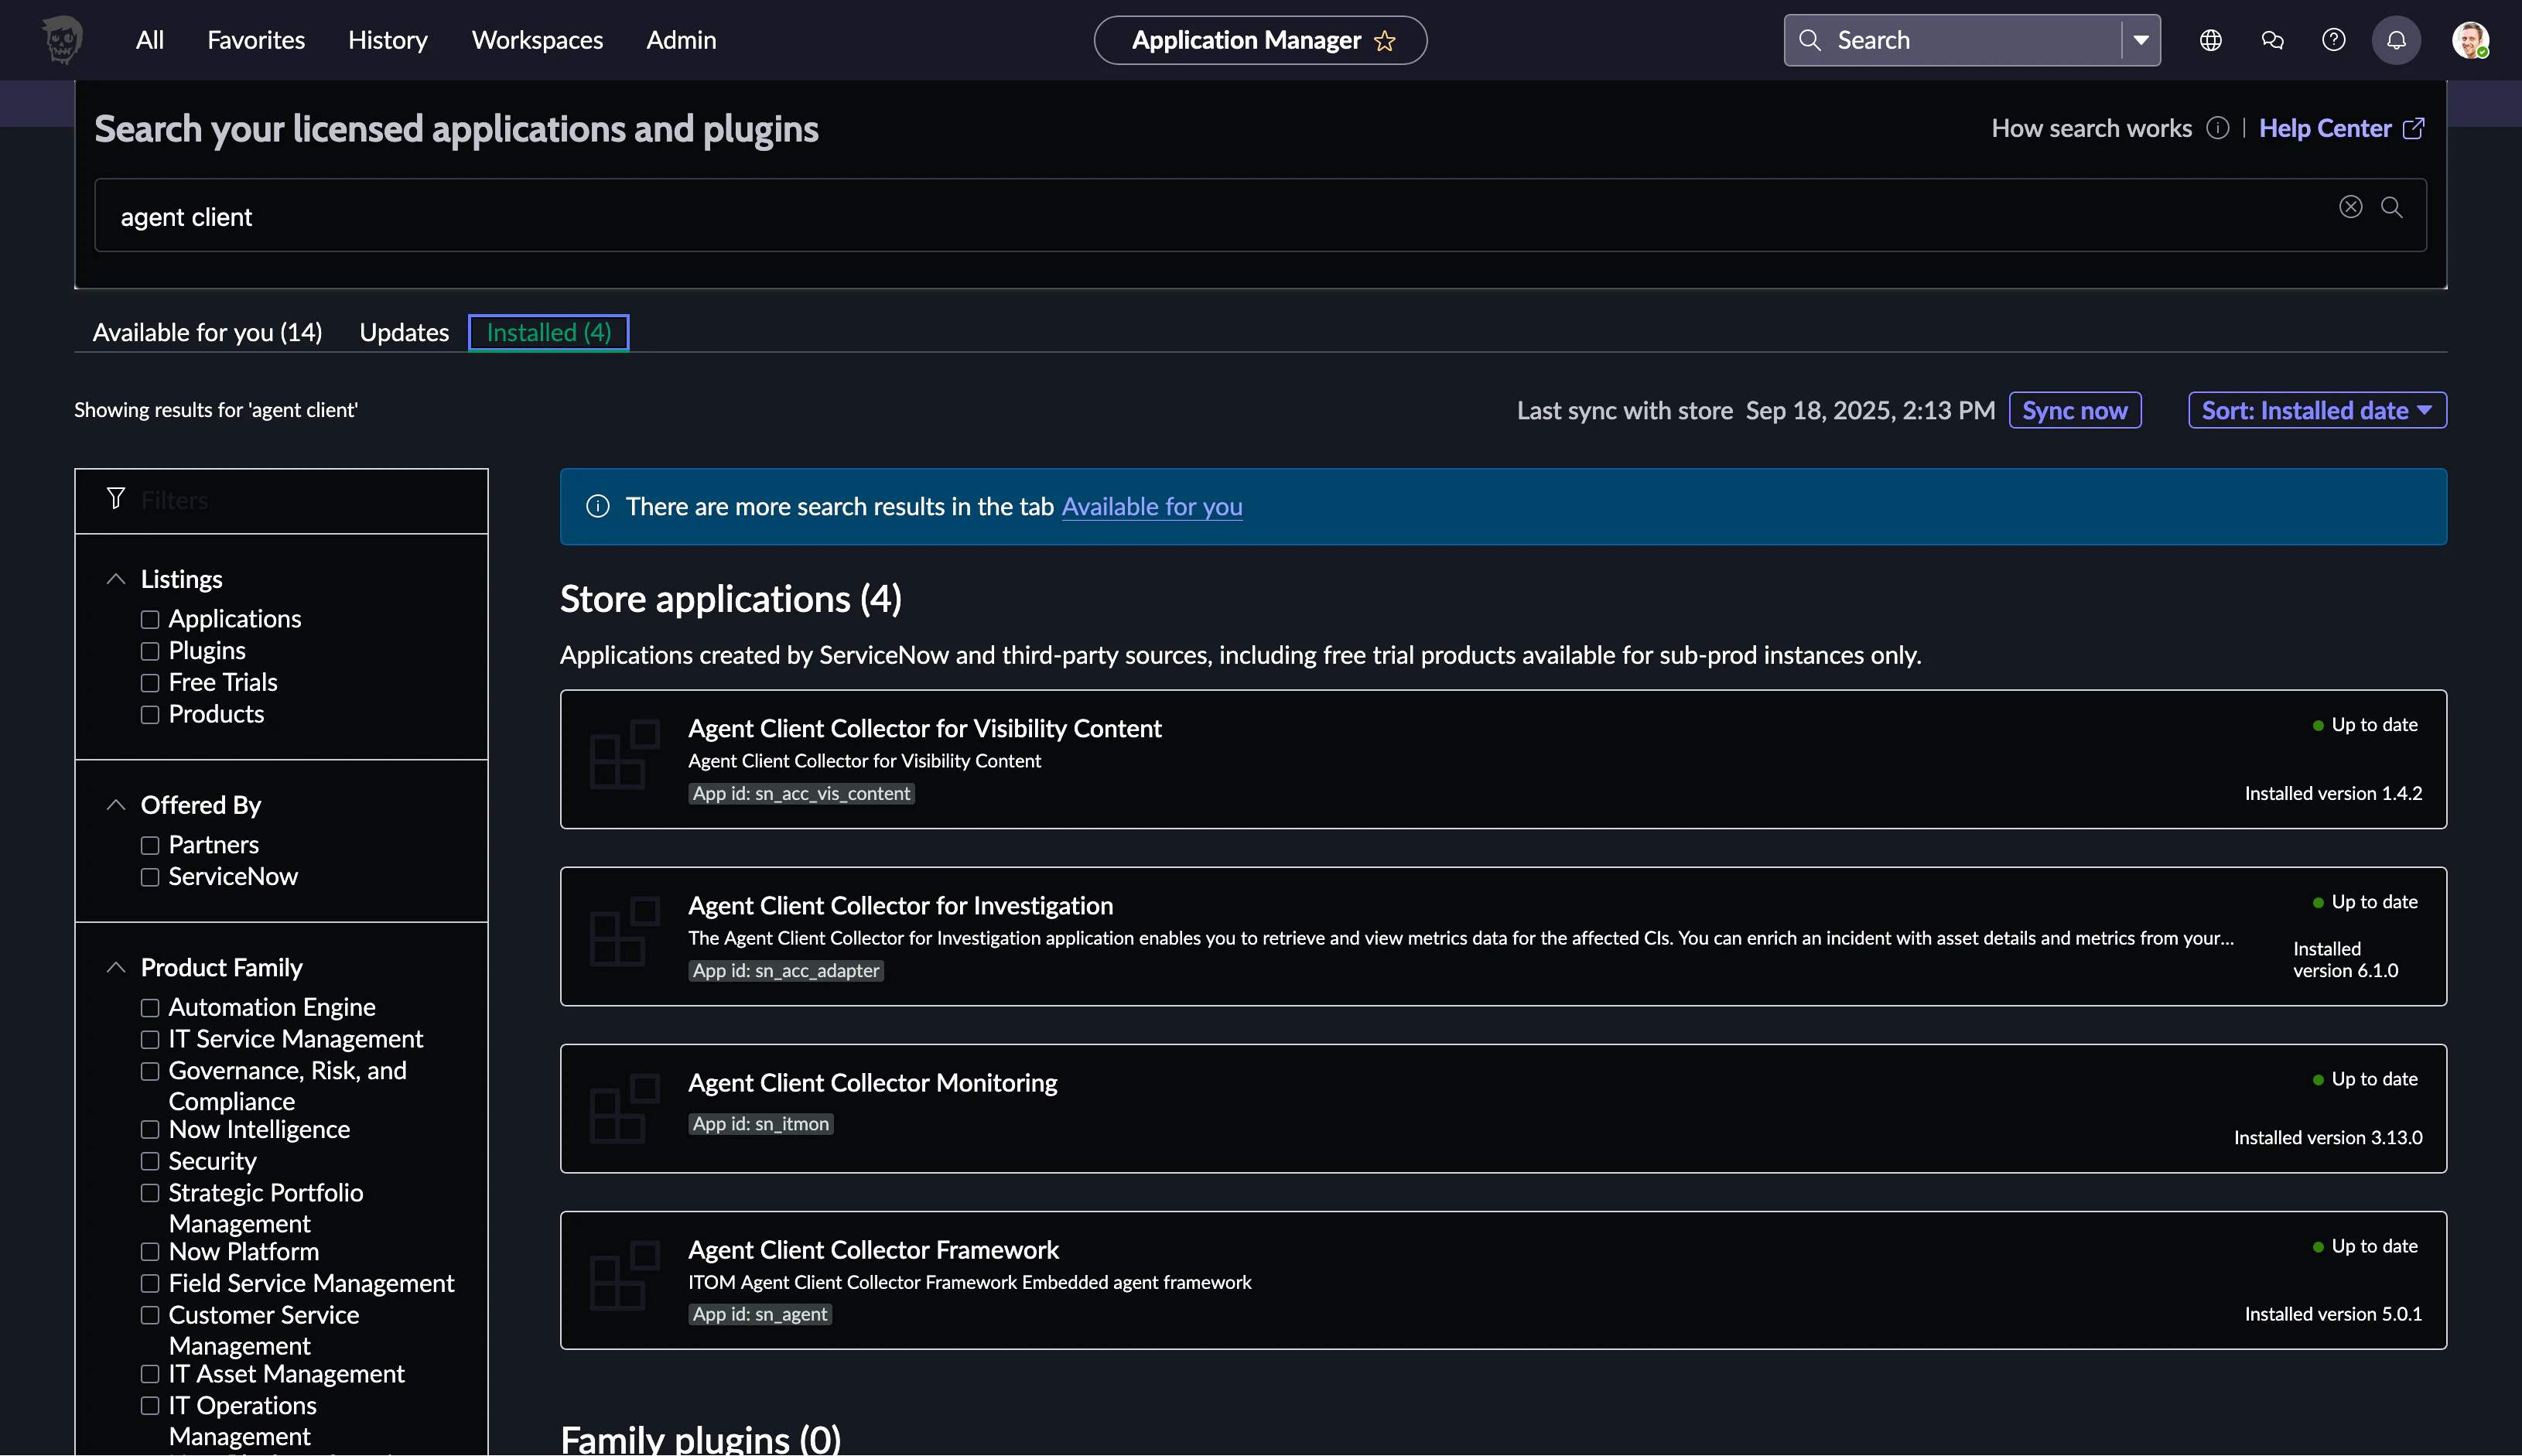The width and height of the screenshot is (2522, 1456).
Task: Switch to the Updates tab
Action: pyautogui.click(x=404, y=332)
